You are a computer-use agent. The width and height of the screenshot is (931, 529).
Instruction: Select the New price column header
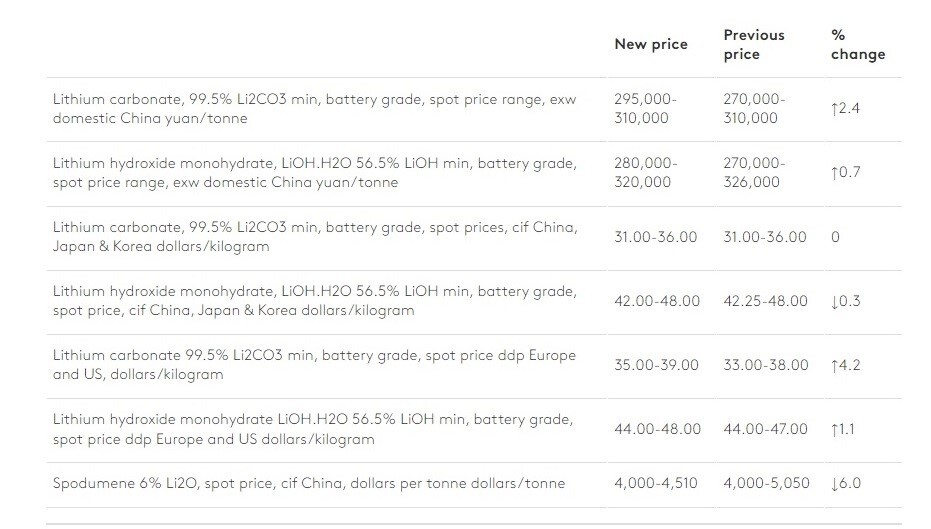(x=651, y=45)
